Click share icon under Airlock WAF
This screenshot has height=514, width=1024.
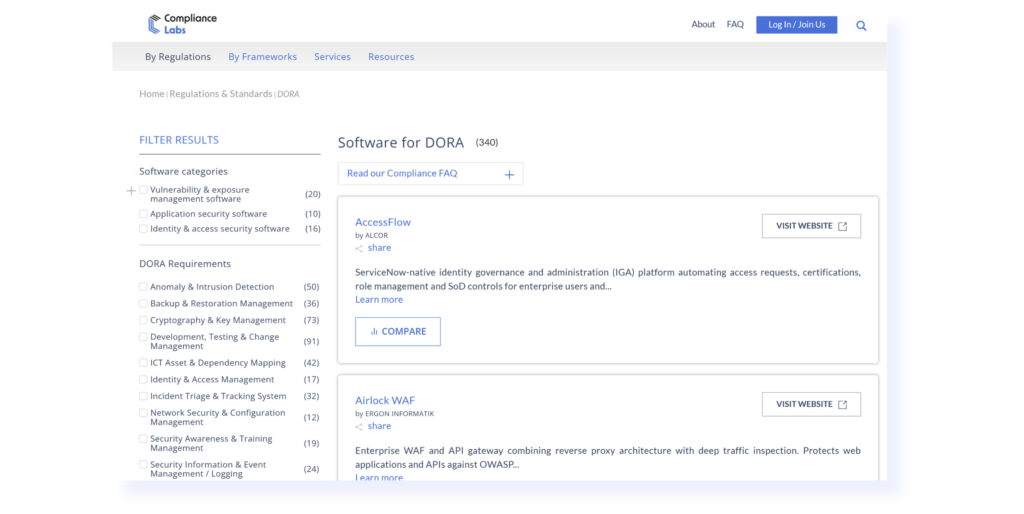[359, 427]
